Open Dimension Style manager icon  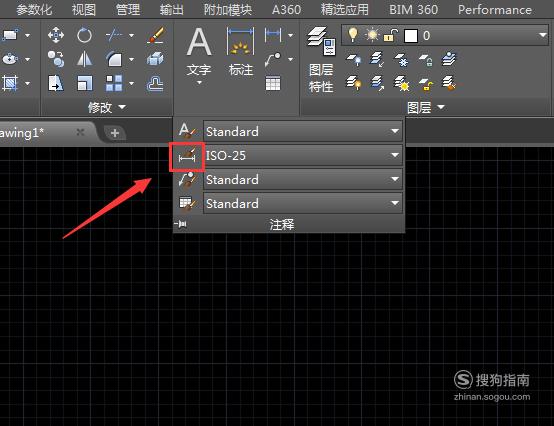click(187, 156)
